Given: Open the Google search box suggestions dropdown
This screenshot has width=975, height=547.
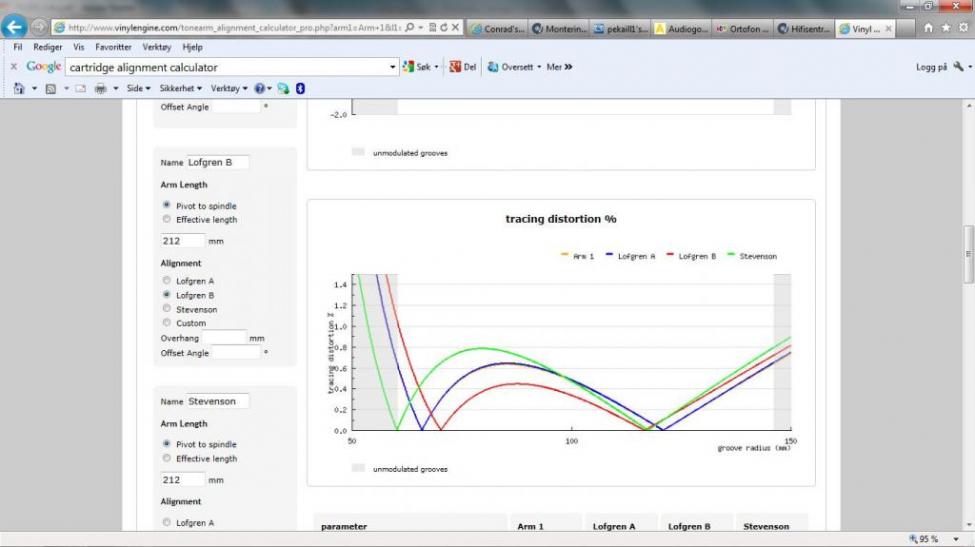Looking at the screenshot, I should (x=393, y=67).
